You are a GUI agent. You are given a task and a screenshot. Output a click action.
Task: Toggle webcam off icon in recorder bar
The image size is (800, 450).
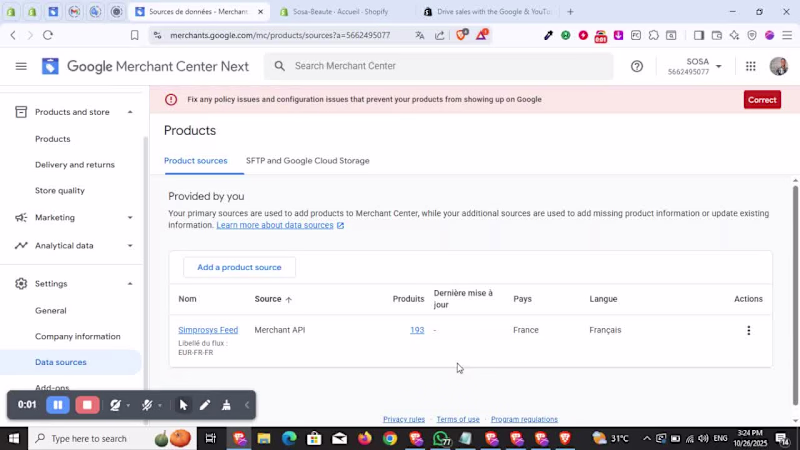tap(115, 405)
